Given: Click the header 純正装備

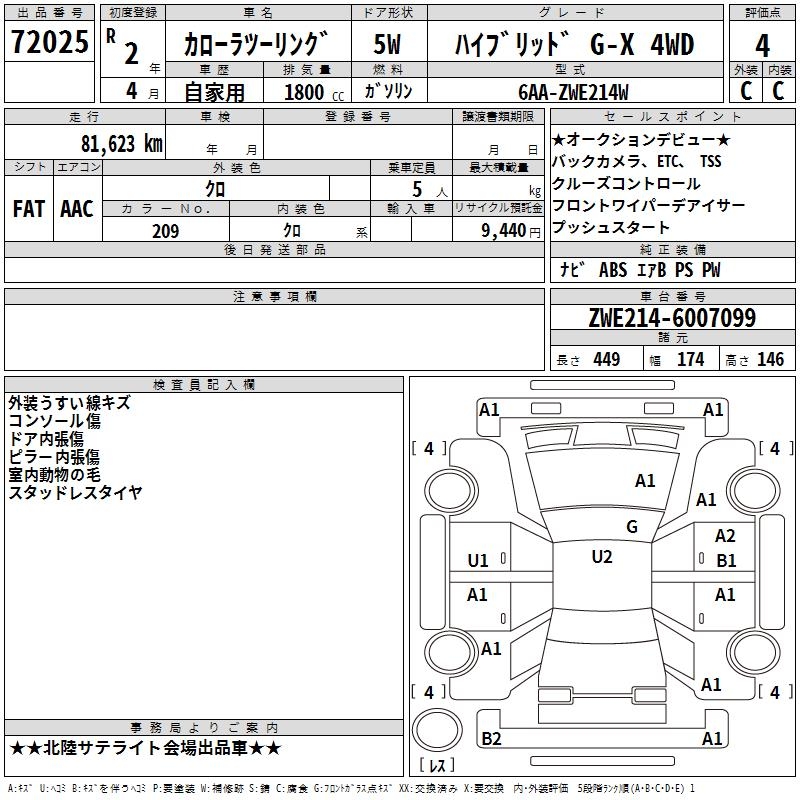Looking at the screenshot, I should click(672, 249).
